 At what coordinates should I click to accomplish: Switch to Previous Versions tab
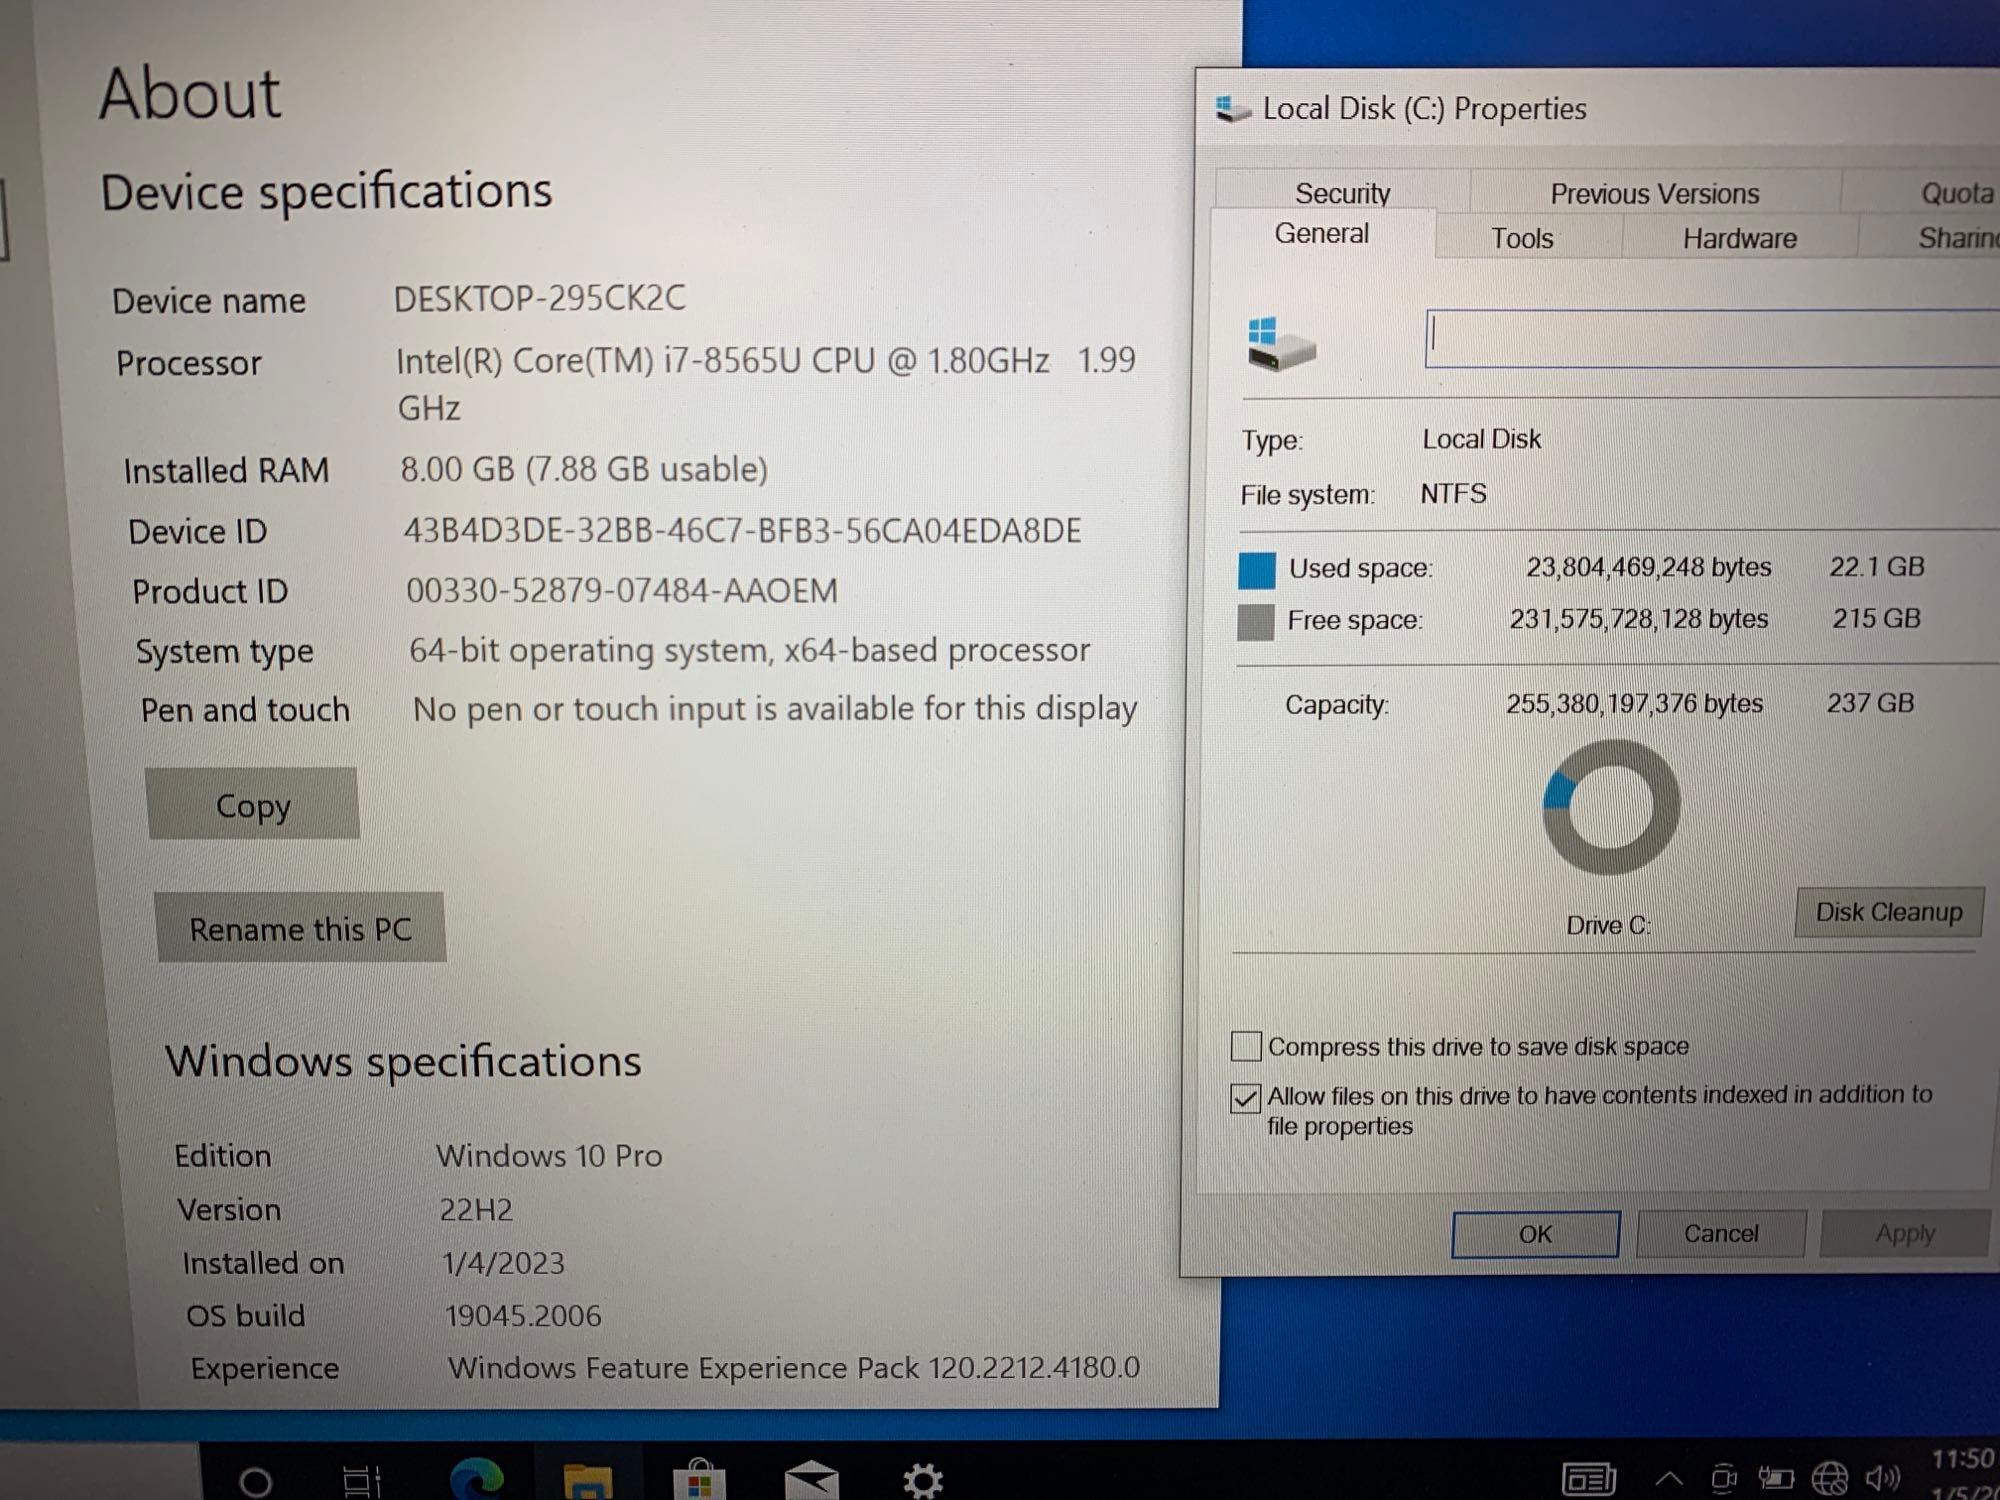click(1655, 193)
